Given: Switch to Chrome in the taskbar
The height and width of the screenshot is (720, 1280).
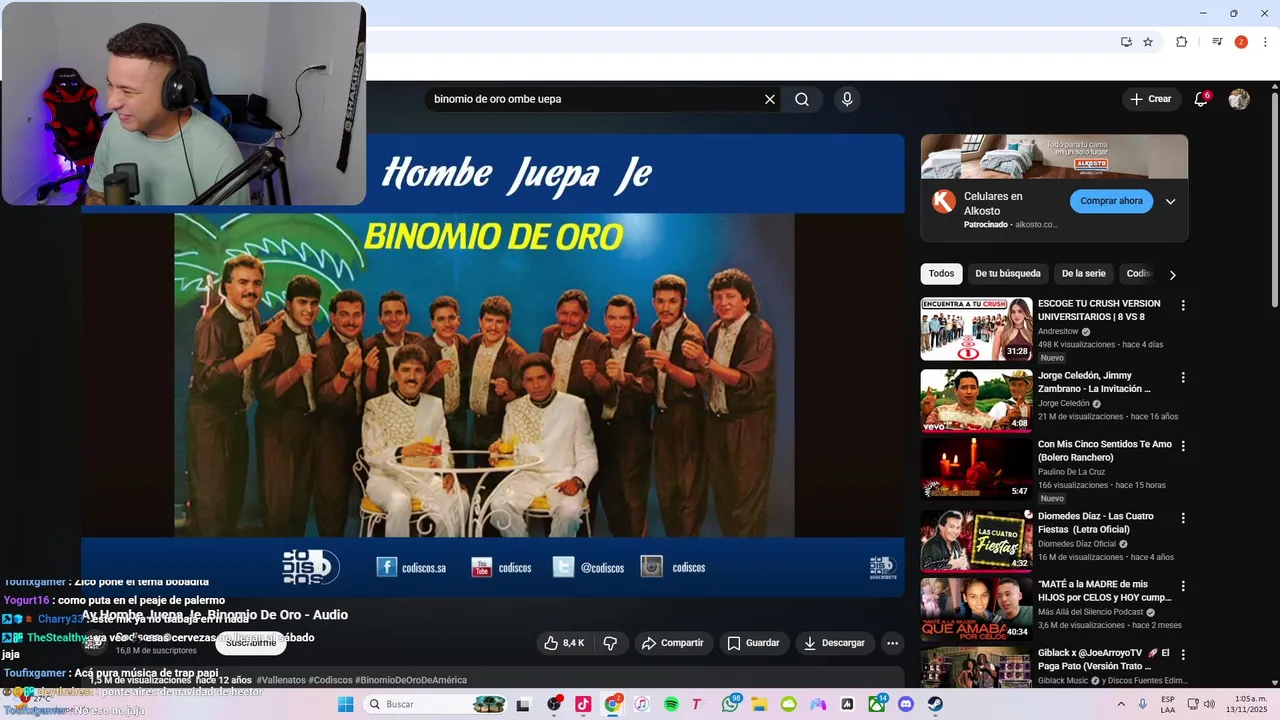Looking at the screenshot, I should point(613,704).
